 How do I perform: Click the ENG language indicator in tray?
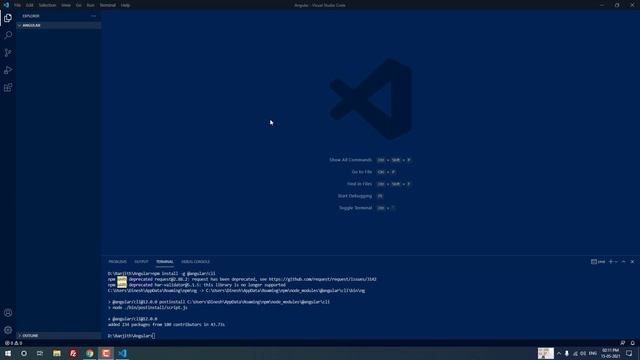(x=593, y=353)
